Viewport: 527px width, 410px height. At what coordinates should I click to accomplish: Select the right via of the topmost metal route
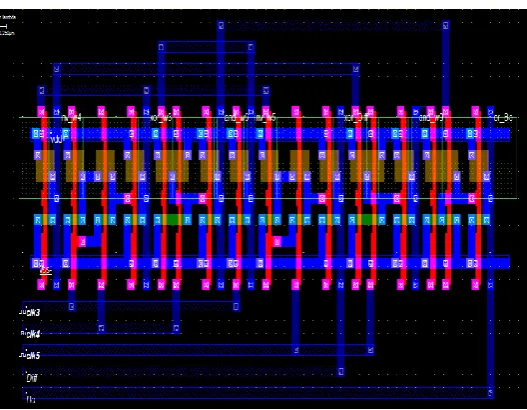[x=446, y=25]
